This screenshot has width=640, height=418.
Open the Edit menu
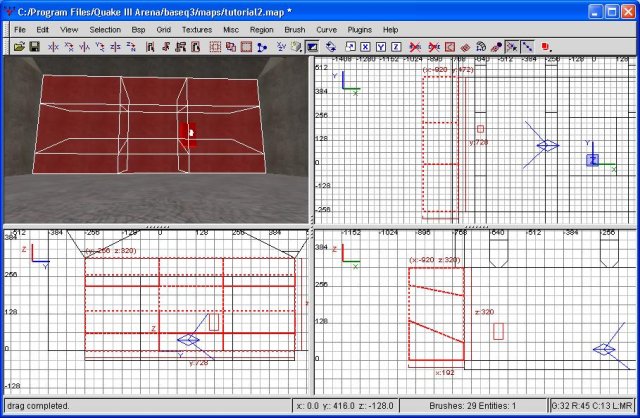pos(42,30)
